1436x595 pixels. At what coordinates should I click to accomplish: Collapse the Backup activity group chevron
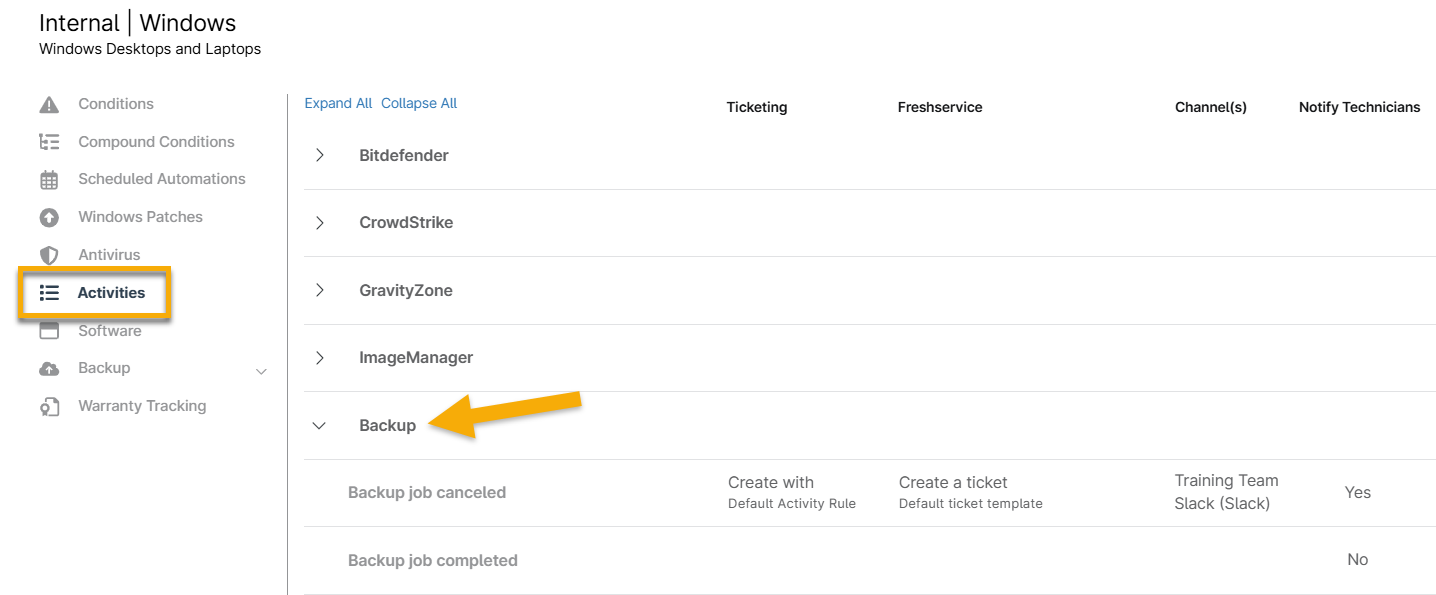point(319,426)
